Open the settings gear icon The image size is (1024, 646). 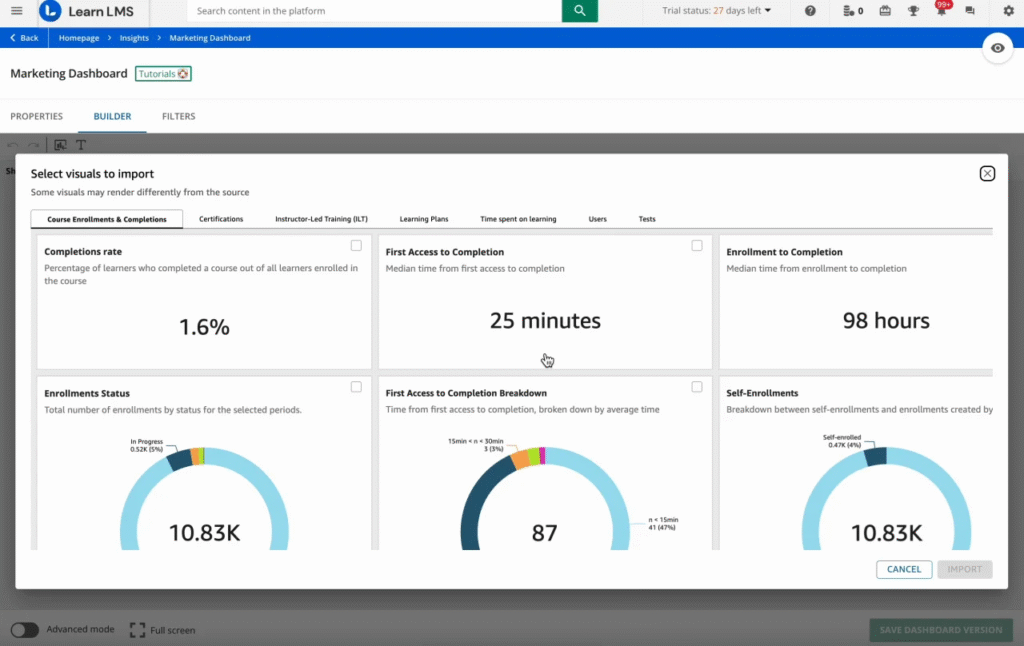[x=1008, y=11]
